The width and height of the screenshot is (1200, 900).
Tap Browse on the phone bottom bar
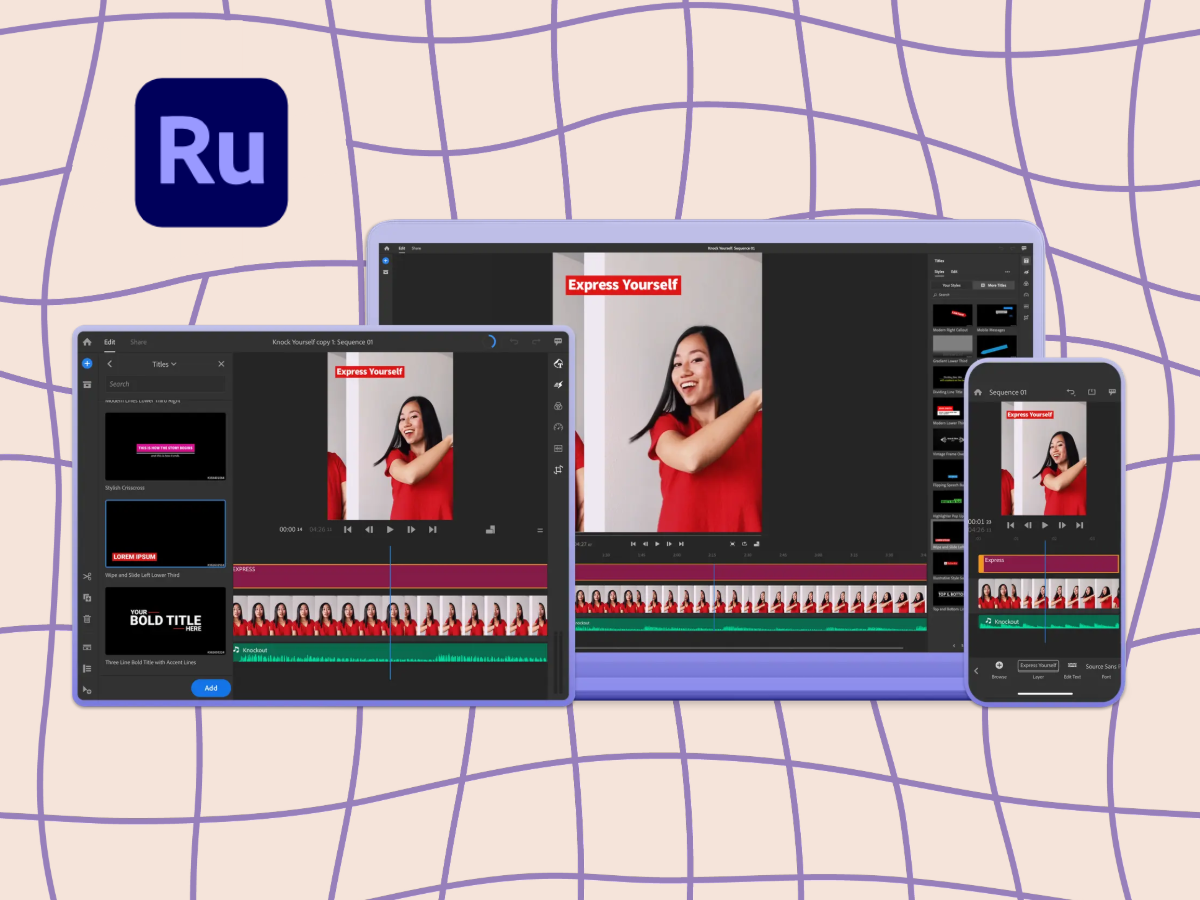(999, 666)
